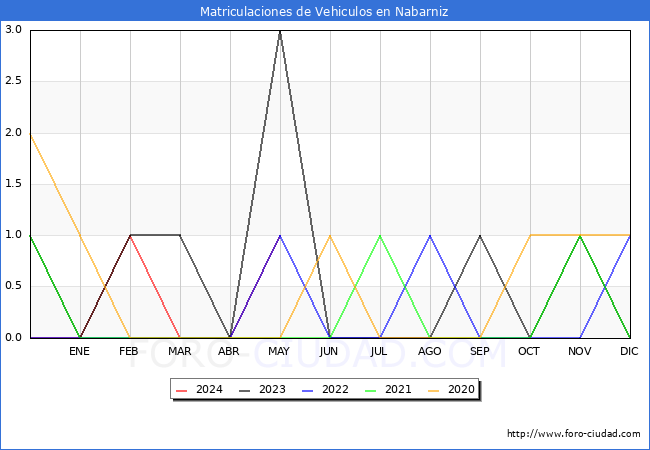Image resolution: width=650 pixels, height=450 pixels.
Task: Click the JUN month axis label
Action: 329,351
